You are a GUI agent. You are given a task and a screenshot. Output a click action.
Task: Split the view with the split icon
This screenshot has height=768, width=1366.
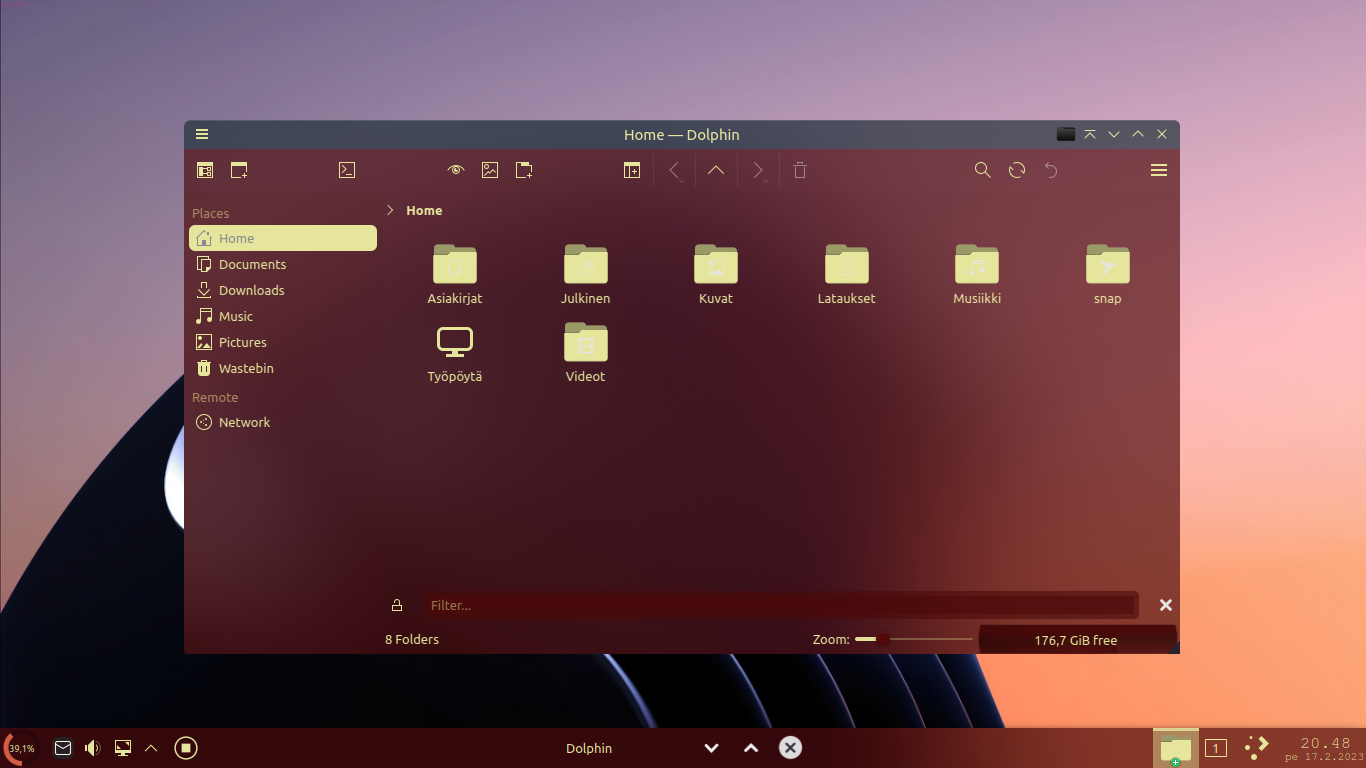(632, 170)
